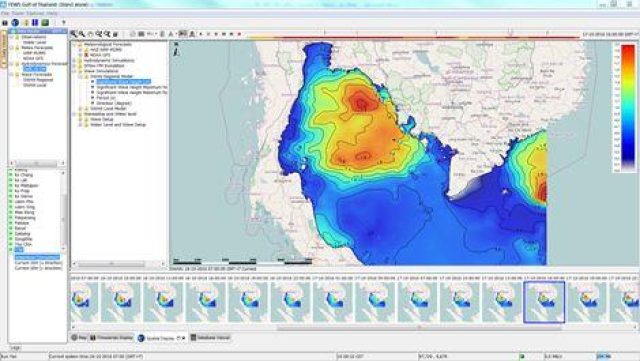
Task: Select Water Level and Wave Setup item
Action: [x=118, y=125]
